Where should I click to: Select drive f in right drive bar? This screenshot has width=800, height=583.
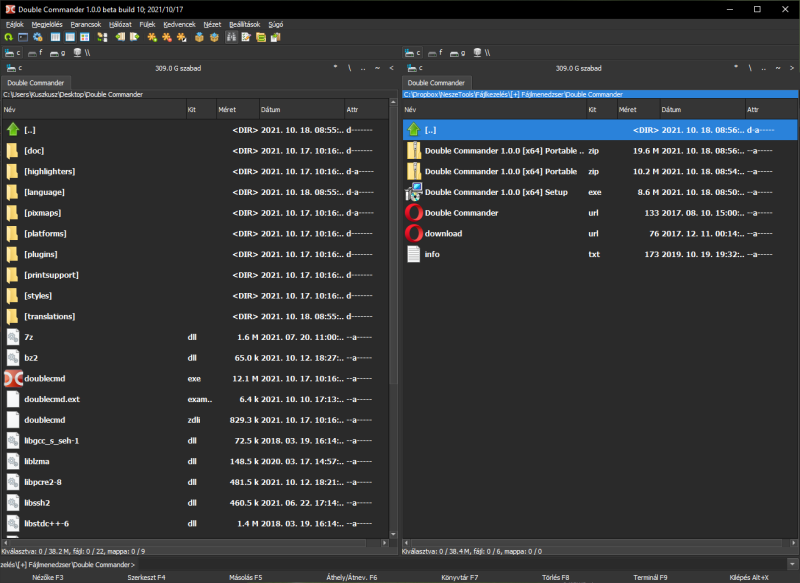436,53
